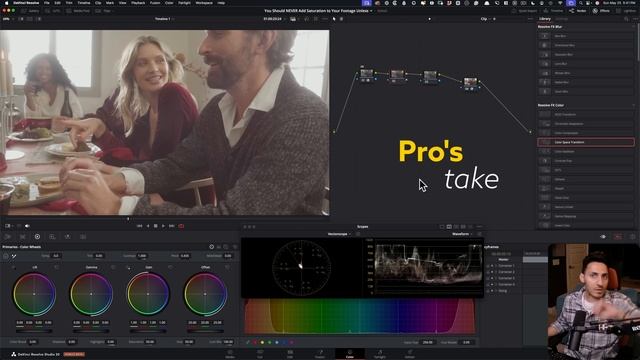Viewport: 640px width, 360px height.
Task: Open the RGB Mixer palette icon
Action: tap(67, 236)
